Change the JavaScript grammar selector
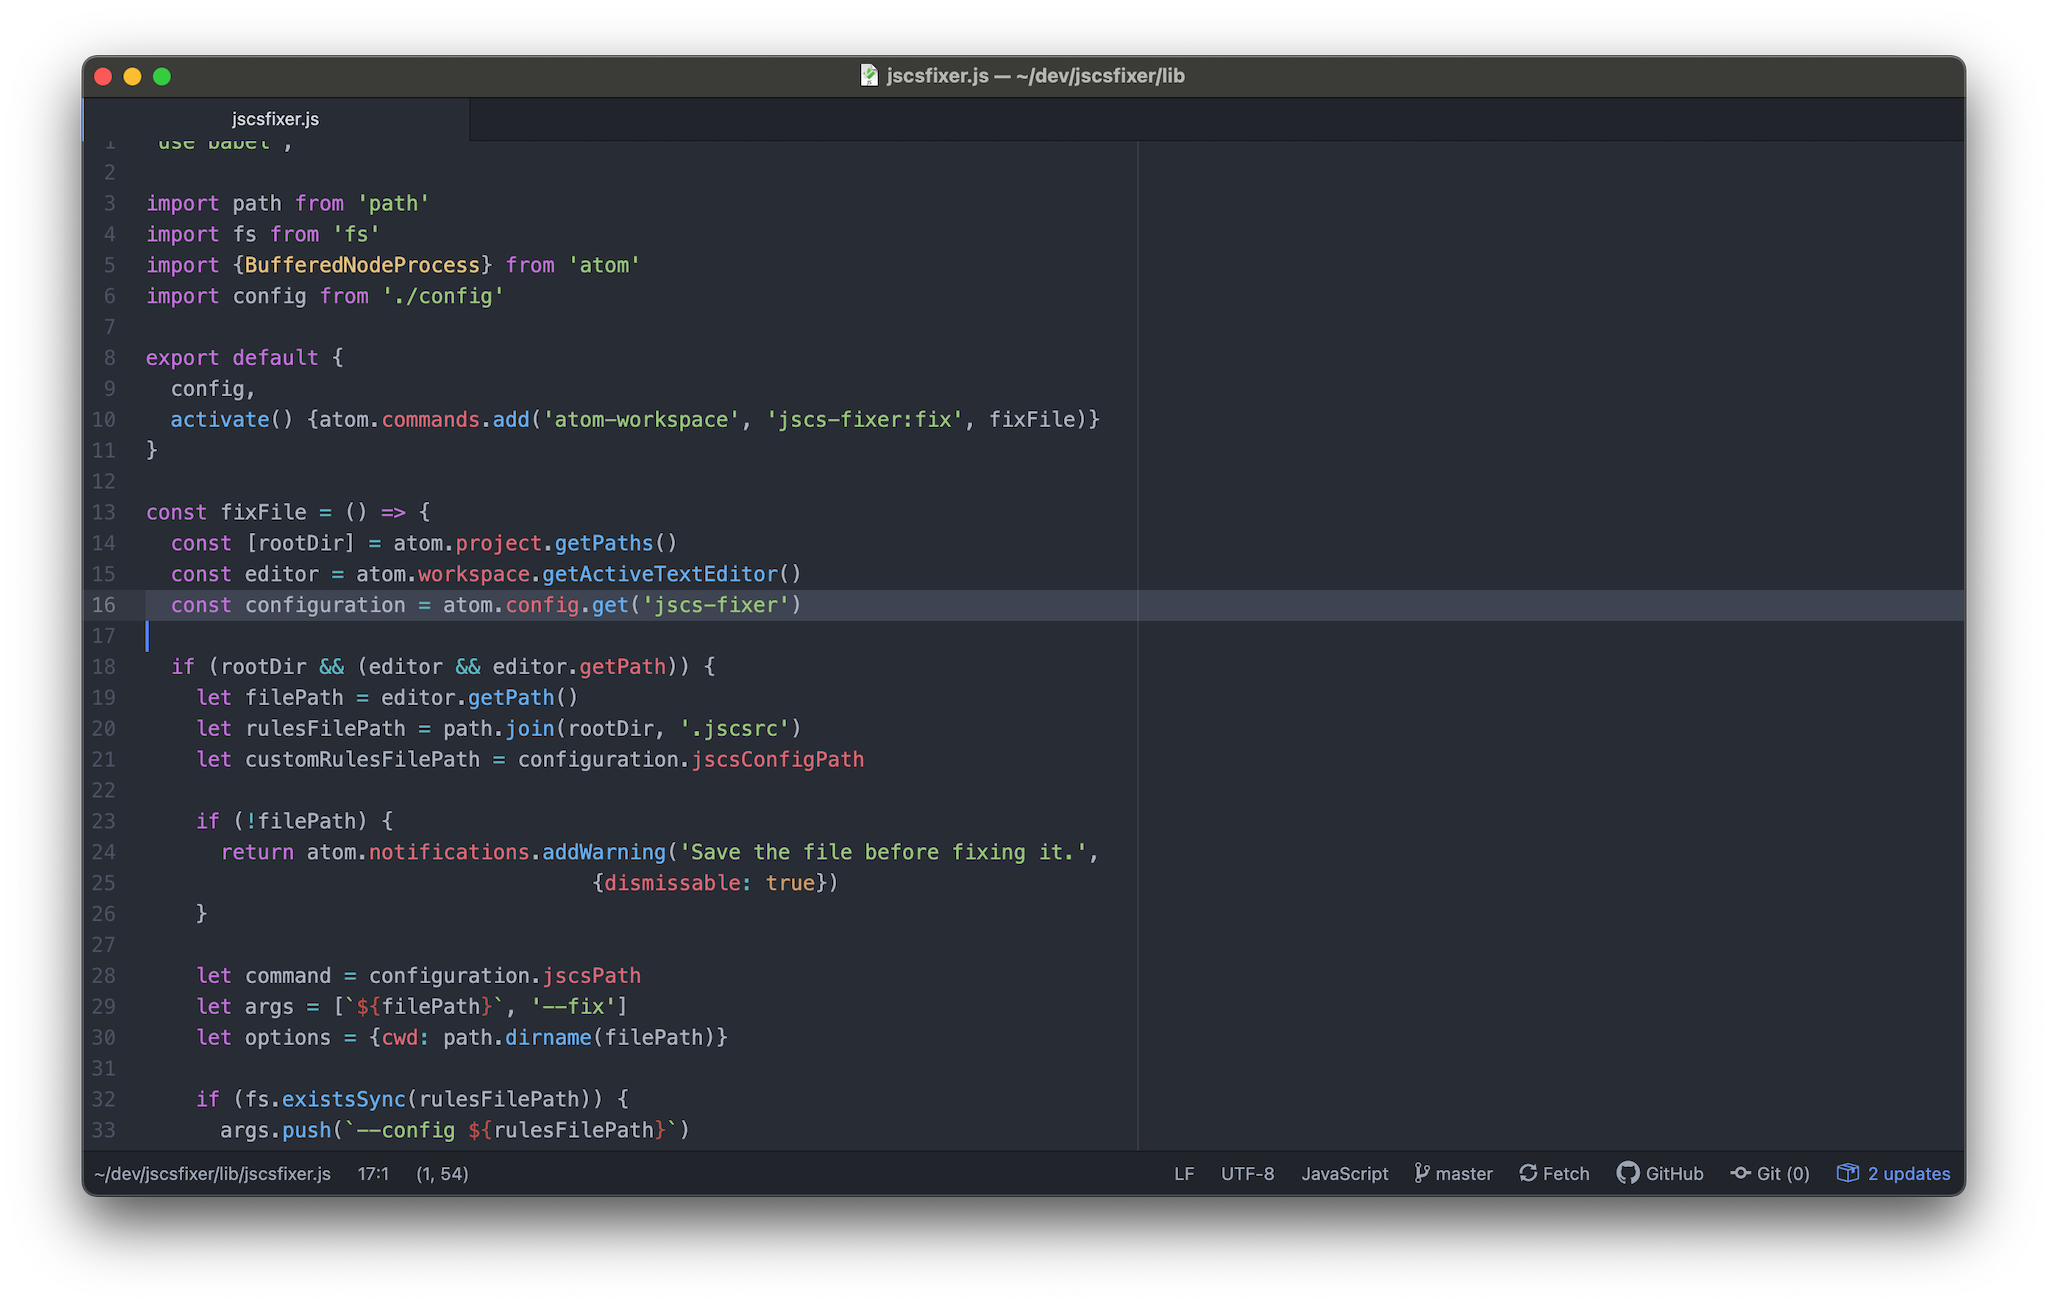The image size is (2048, 1305). tap(1344, 1174)
